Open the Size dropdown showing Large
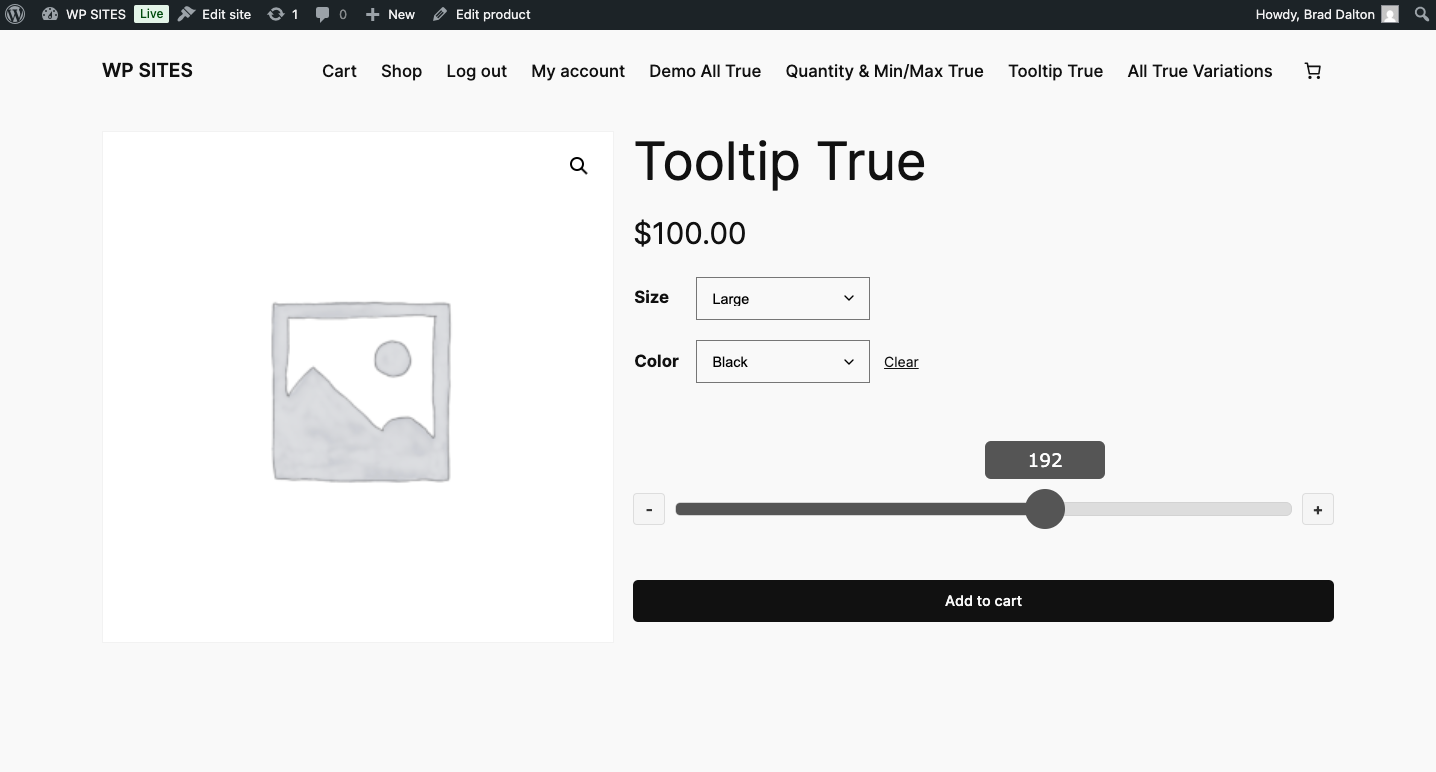 [x=782, y=298]
